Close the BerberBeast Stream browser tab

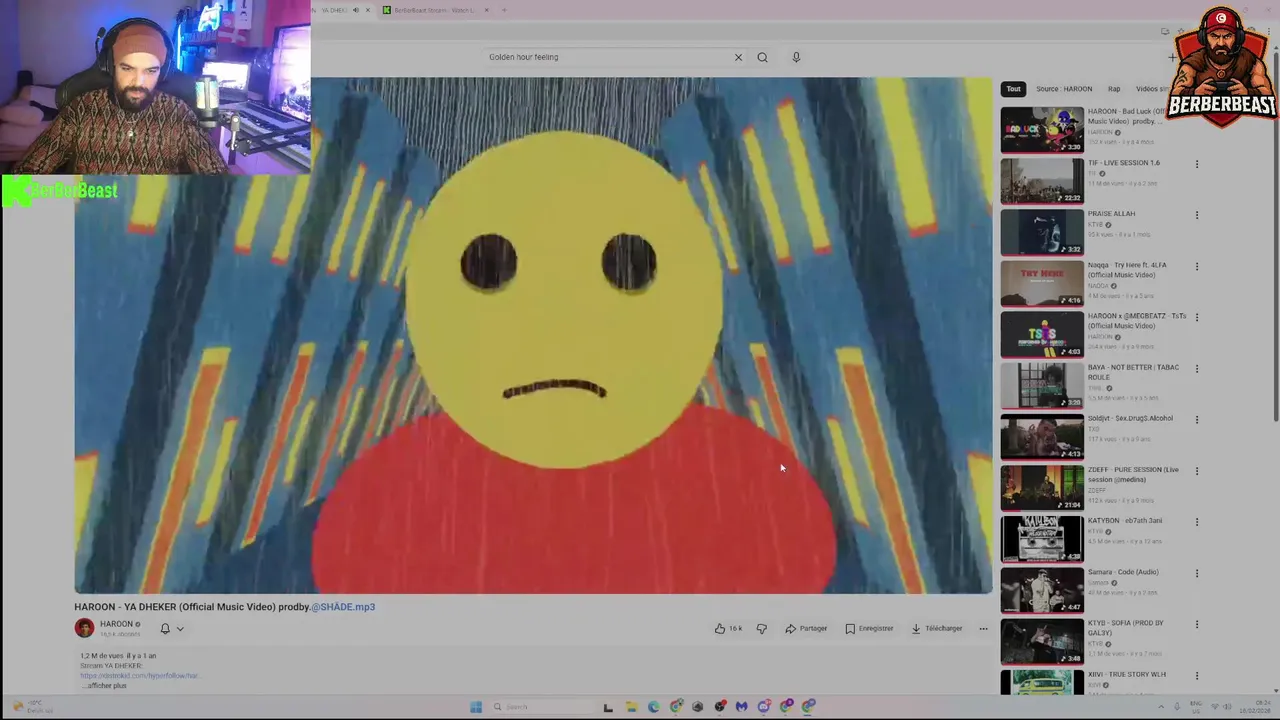click(x=486, y=10)
